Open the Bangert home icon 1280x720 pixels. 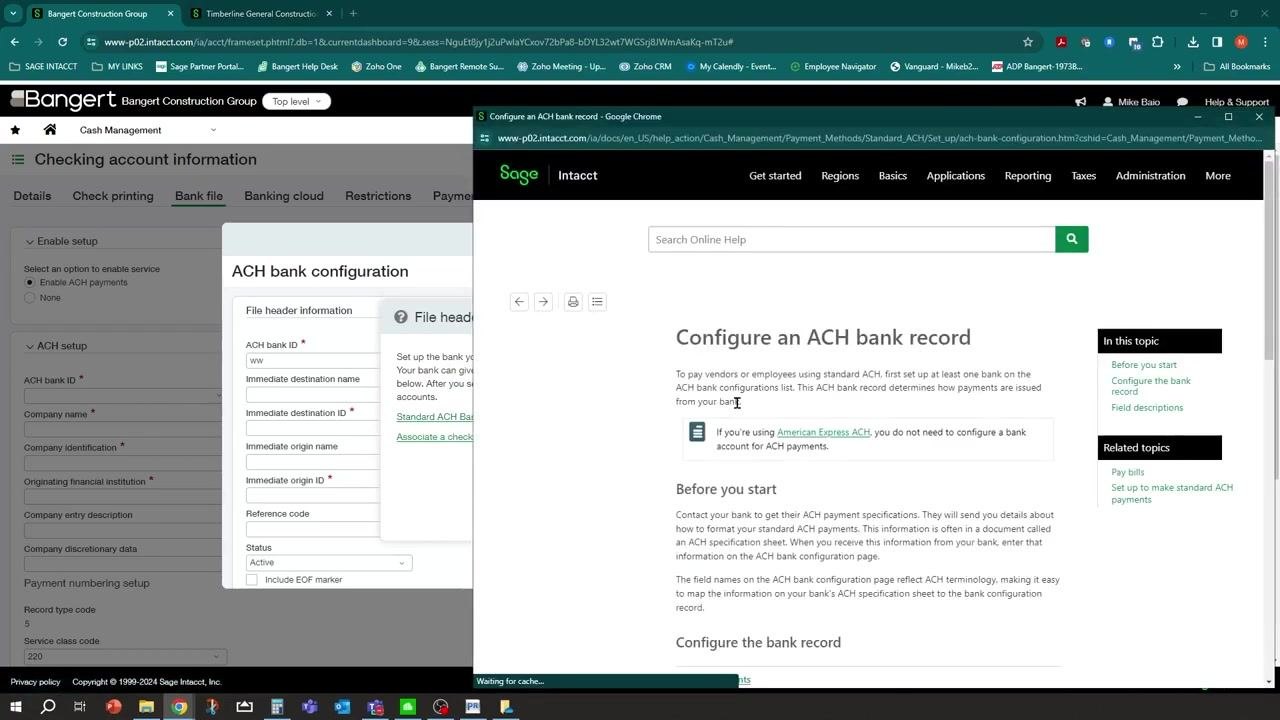[50, 130]
